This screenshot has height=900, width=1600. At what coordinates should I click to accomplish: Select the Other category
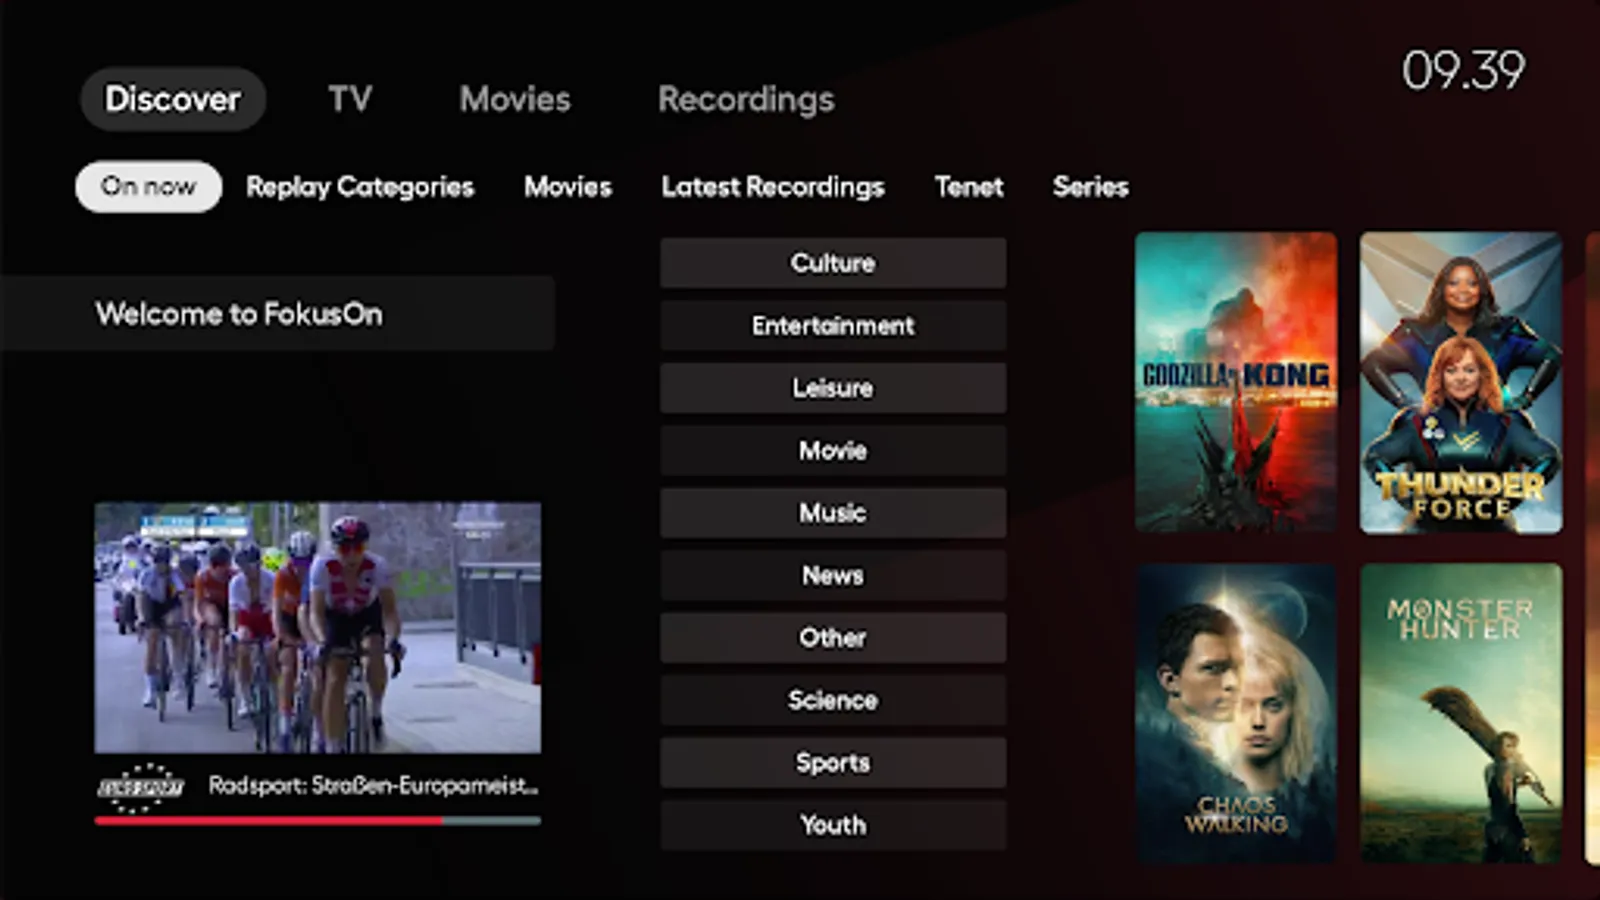[x=833, y=638]
